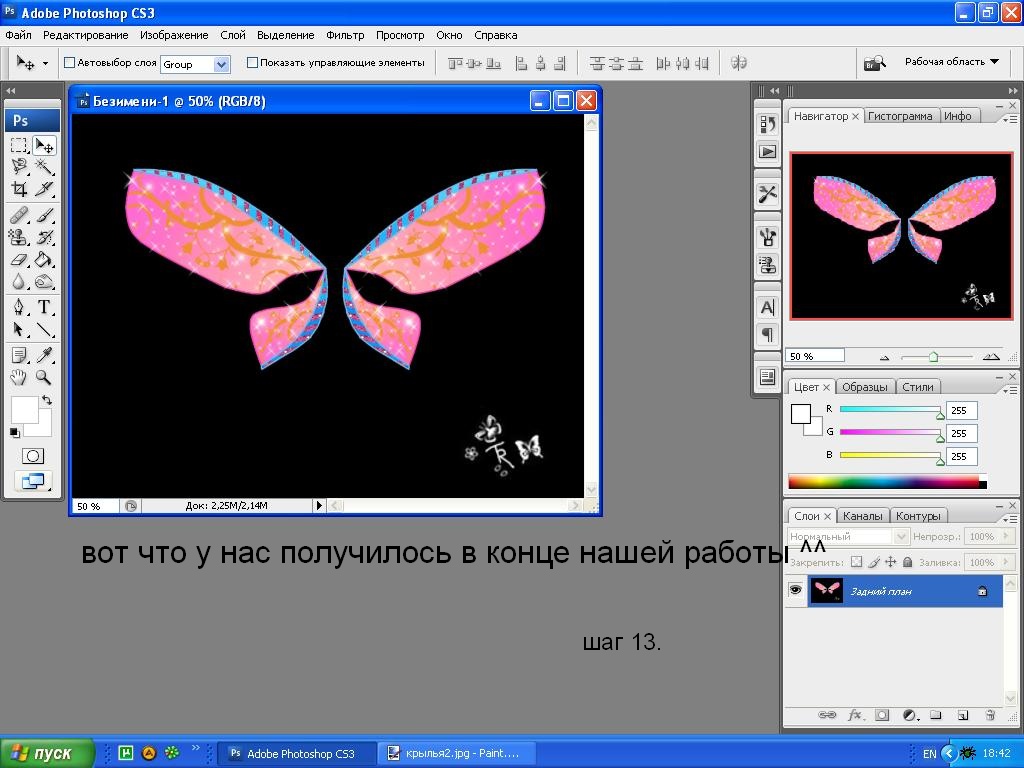Create a new layer with the Layers panel icon

click(x=963, y=715)
